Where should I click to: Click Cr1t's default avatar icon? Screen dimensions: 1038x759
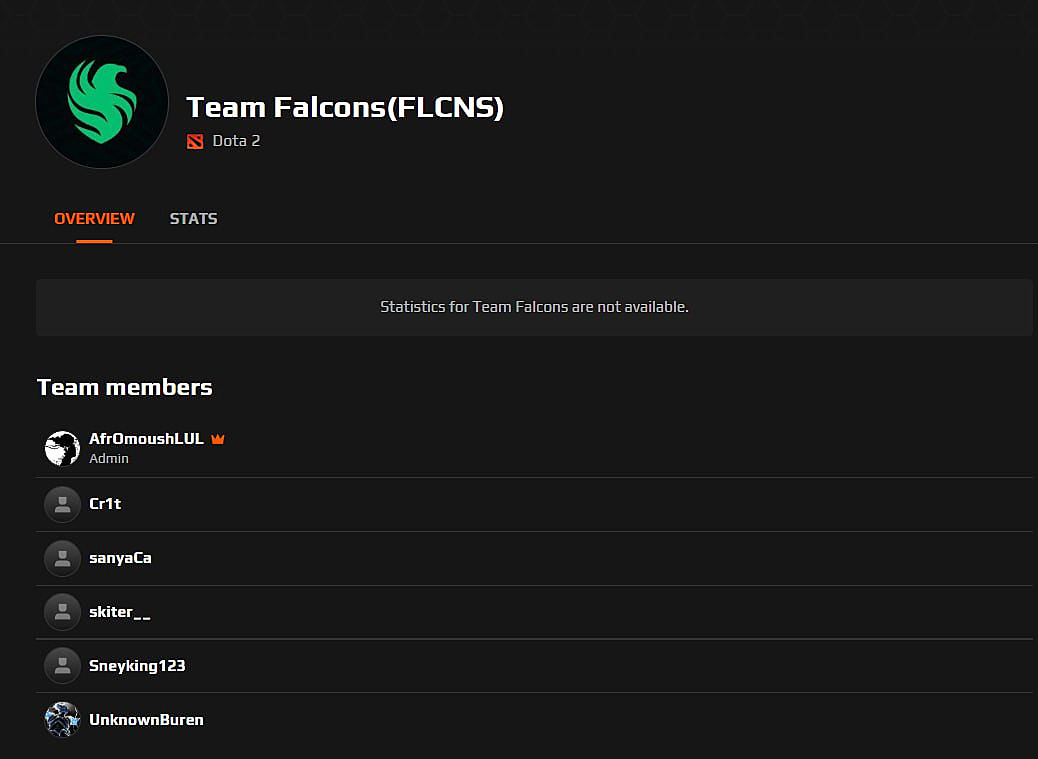62,504
